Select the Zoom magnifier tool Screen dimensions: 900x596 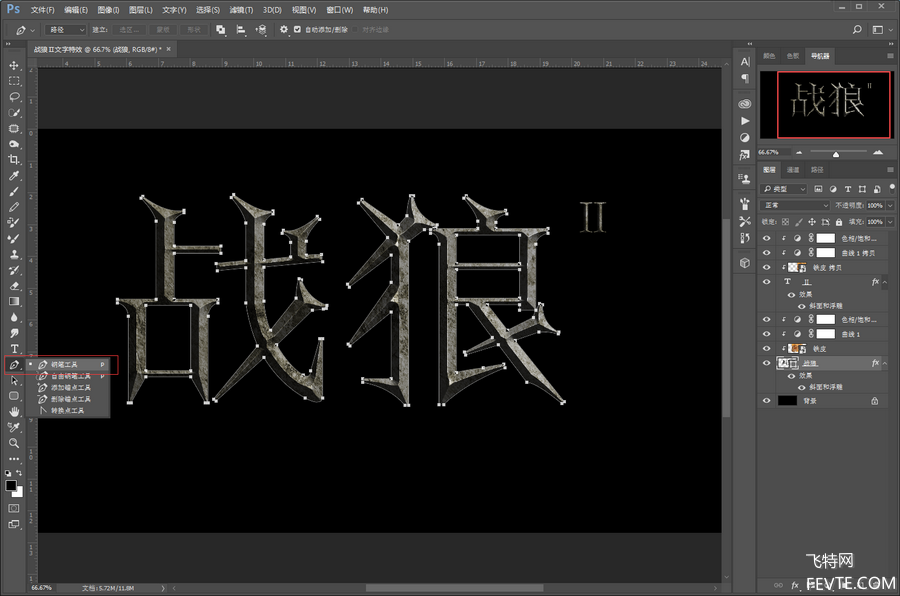(x=14, y=443)
